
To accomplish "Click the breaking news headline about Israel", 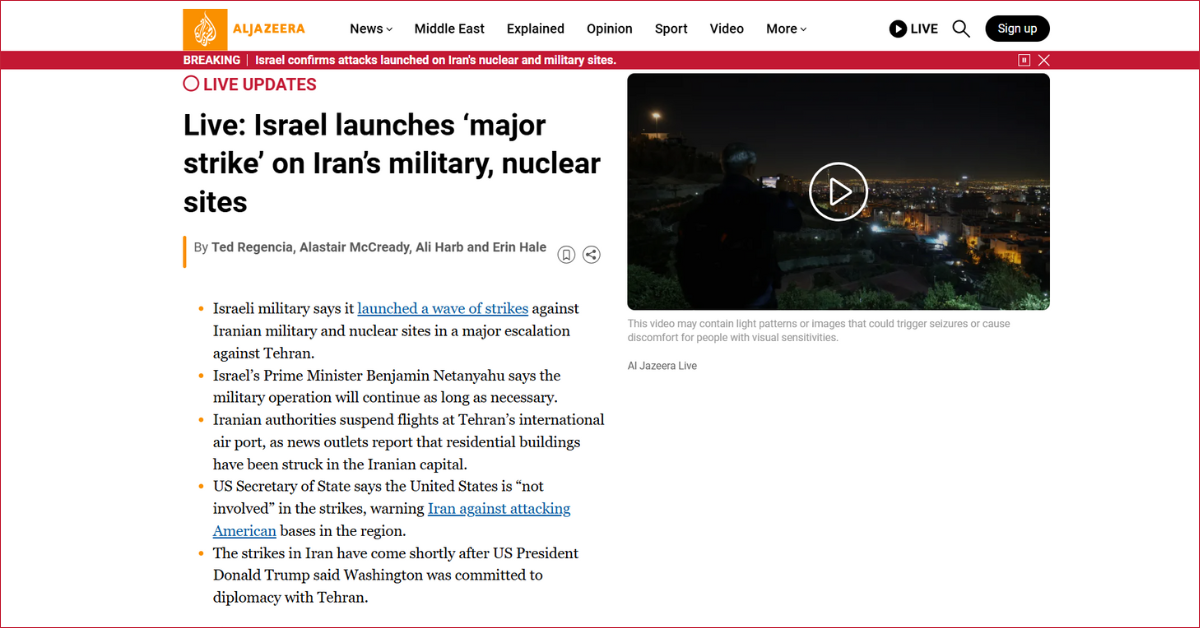I will [x=435, y=60].
